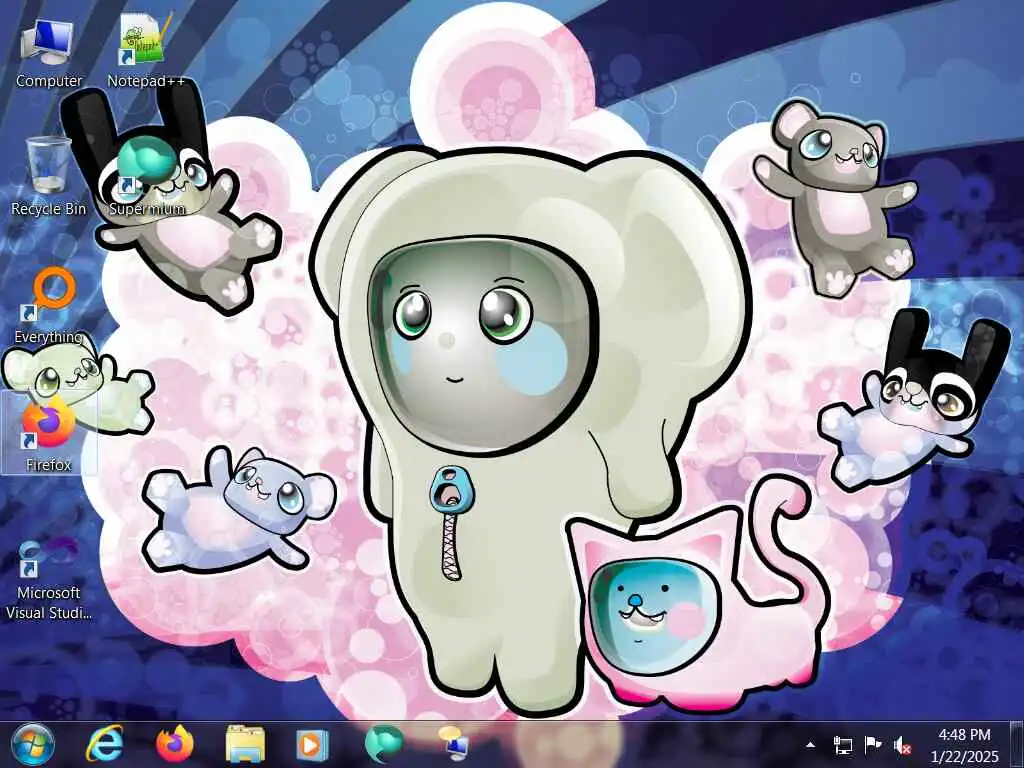Click the muted volume tray icon
Image resolution: width=1024 pixels, height=768 pixels.
[903, 744]
